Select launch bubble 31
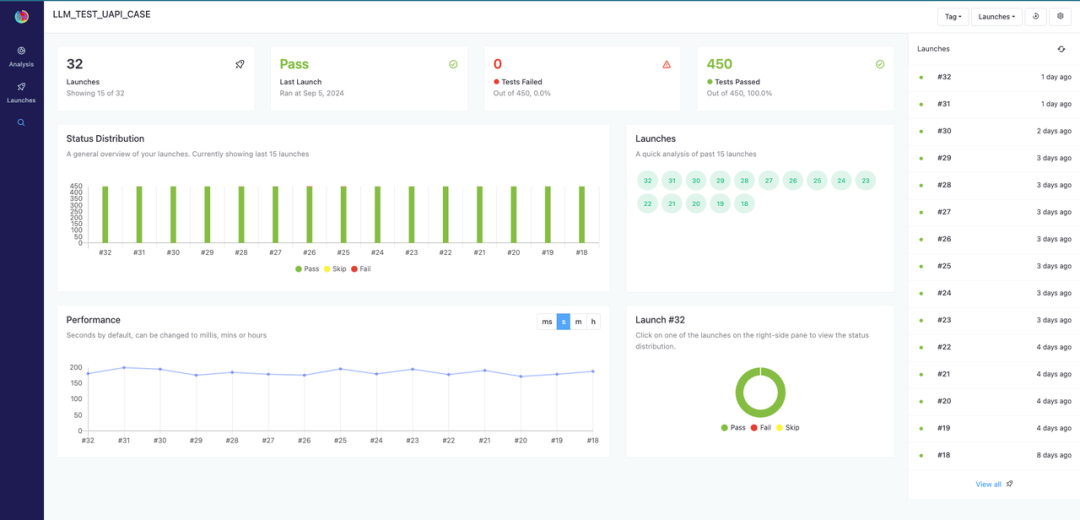1080x520 pixels. pyautogui.click(x=672, y=181)
